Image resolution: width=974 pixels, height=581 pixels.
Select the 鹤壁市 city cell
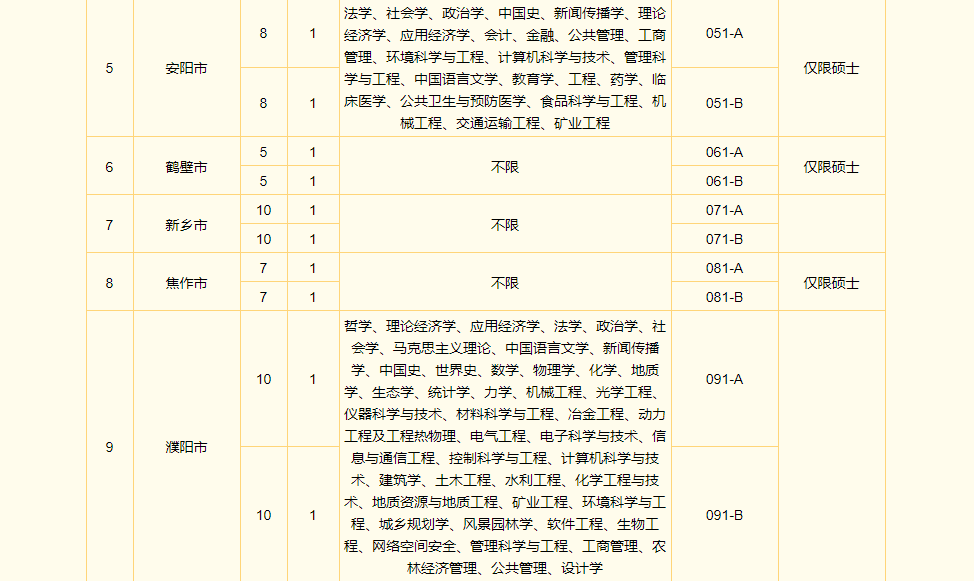[186, 167]
